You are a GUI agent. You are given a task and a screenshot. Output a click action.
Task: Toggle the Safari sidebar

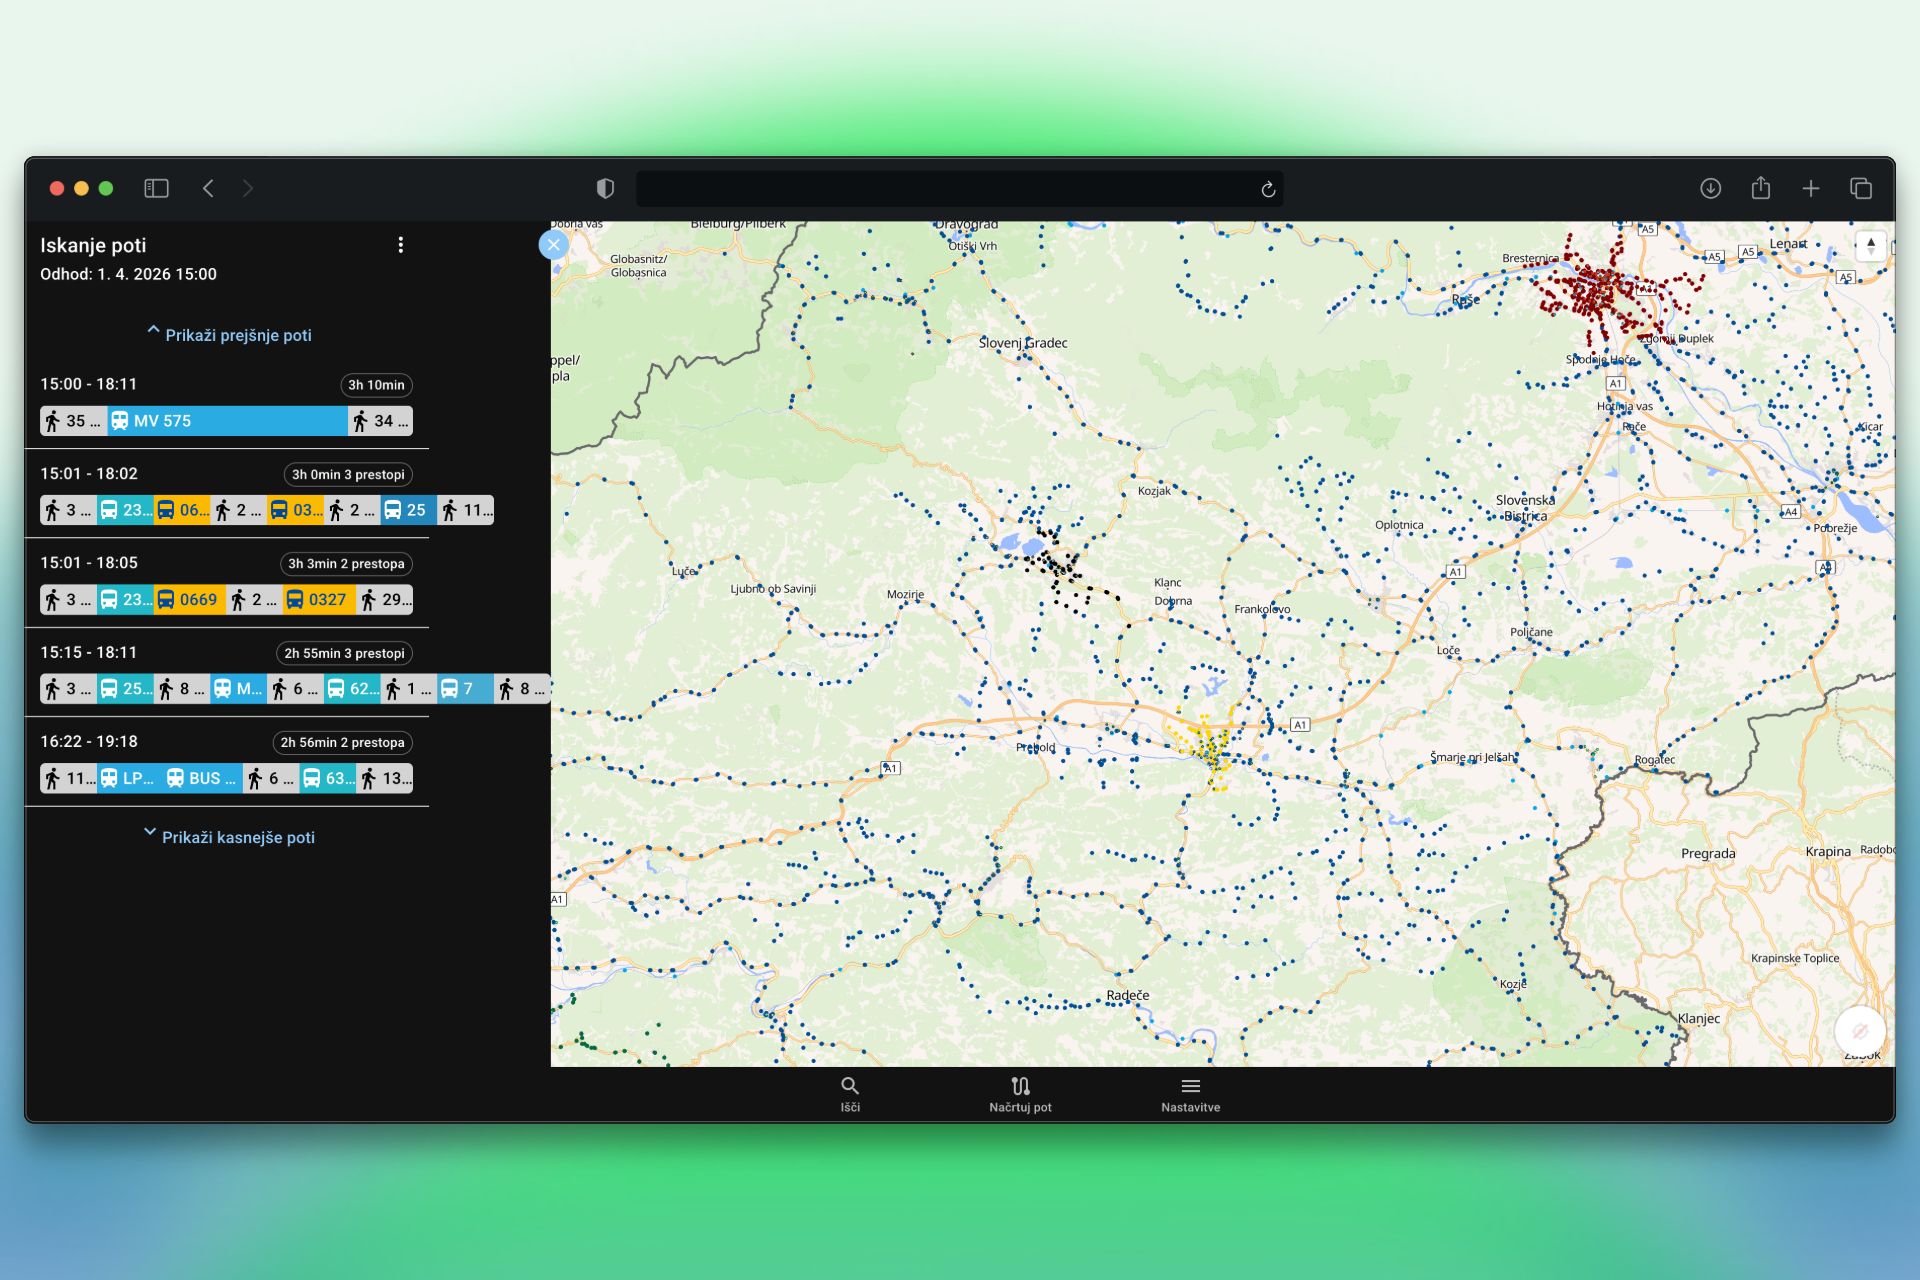tap(156, 188)
